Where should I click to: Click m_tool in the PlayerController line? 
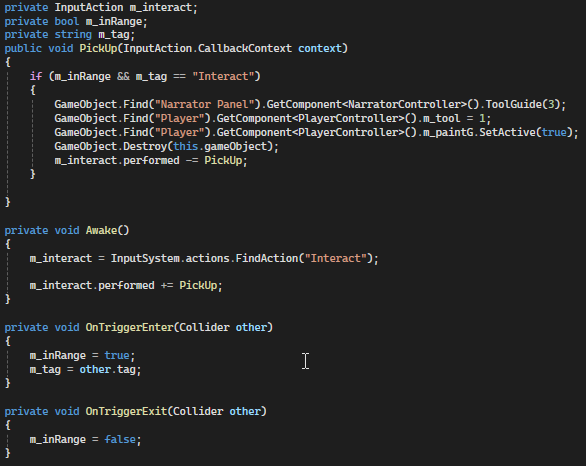coord(441,118)
